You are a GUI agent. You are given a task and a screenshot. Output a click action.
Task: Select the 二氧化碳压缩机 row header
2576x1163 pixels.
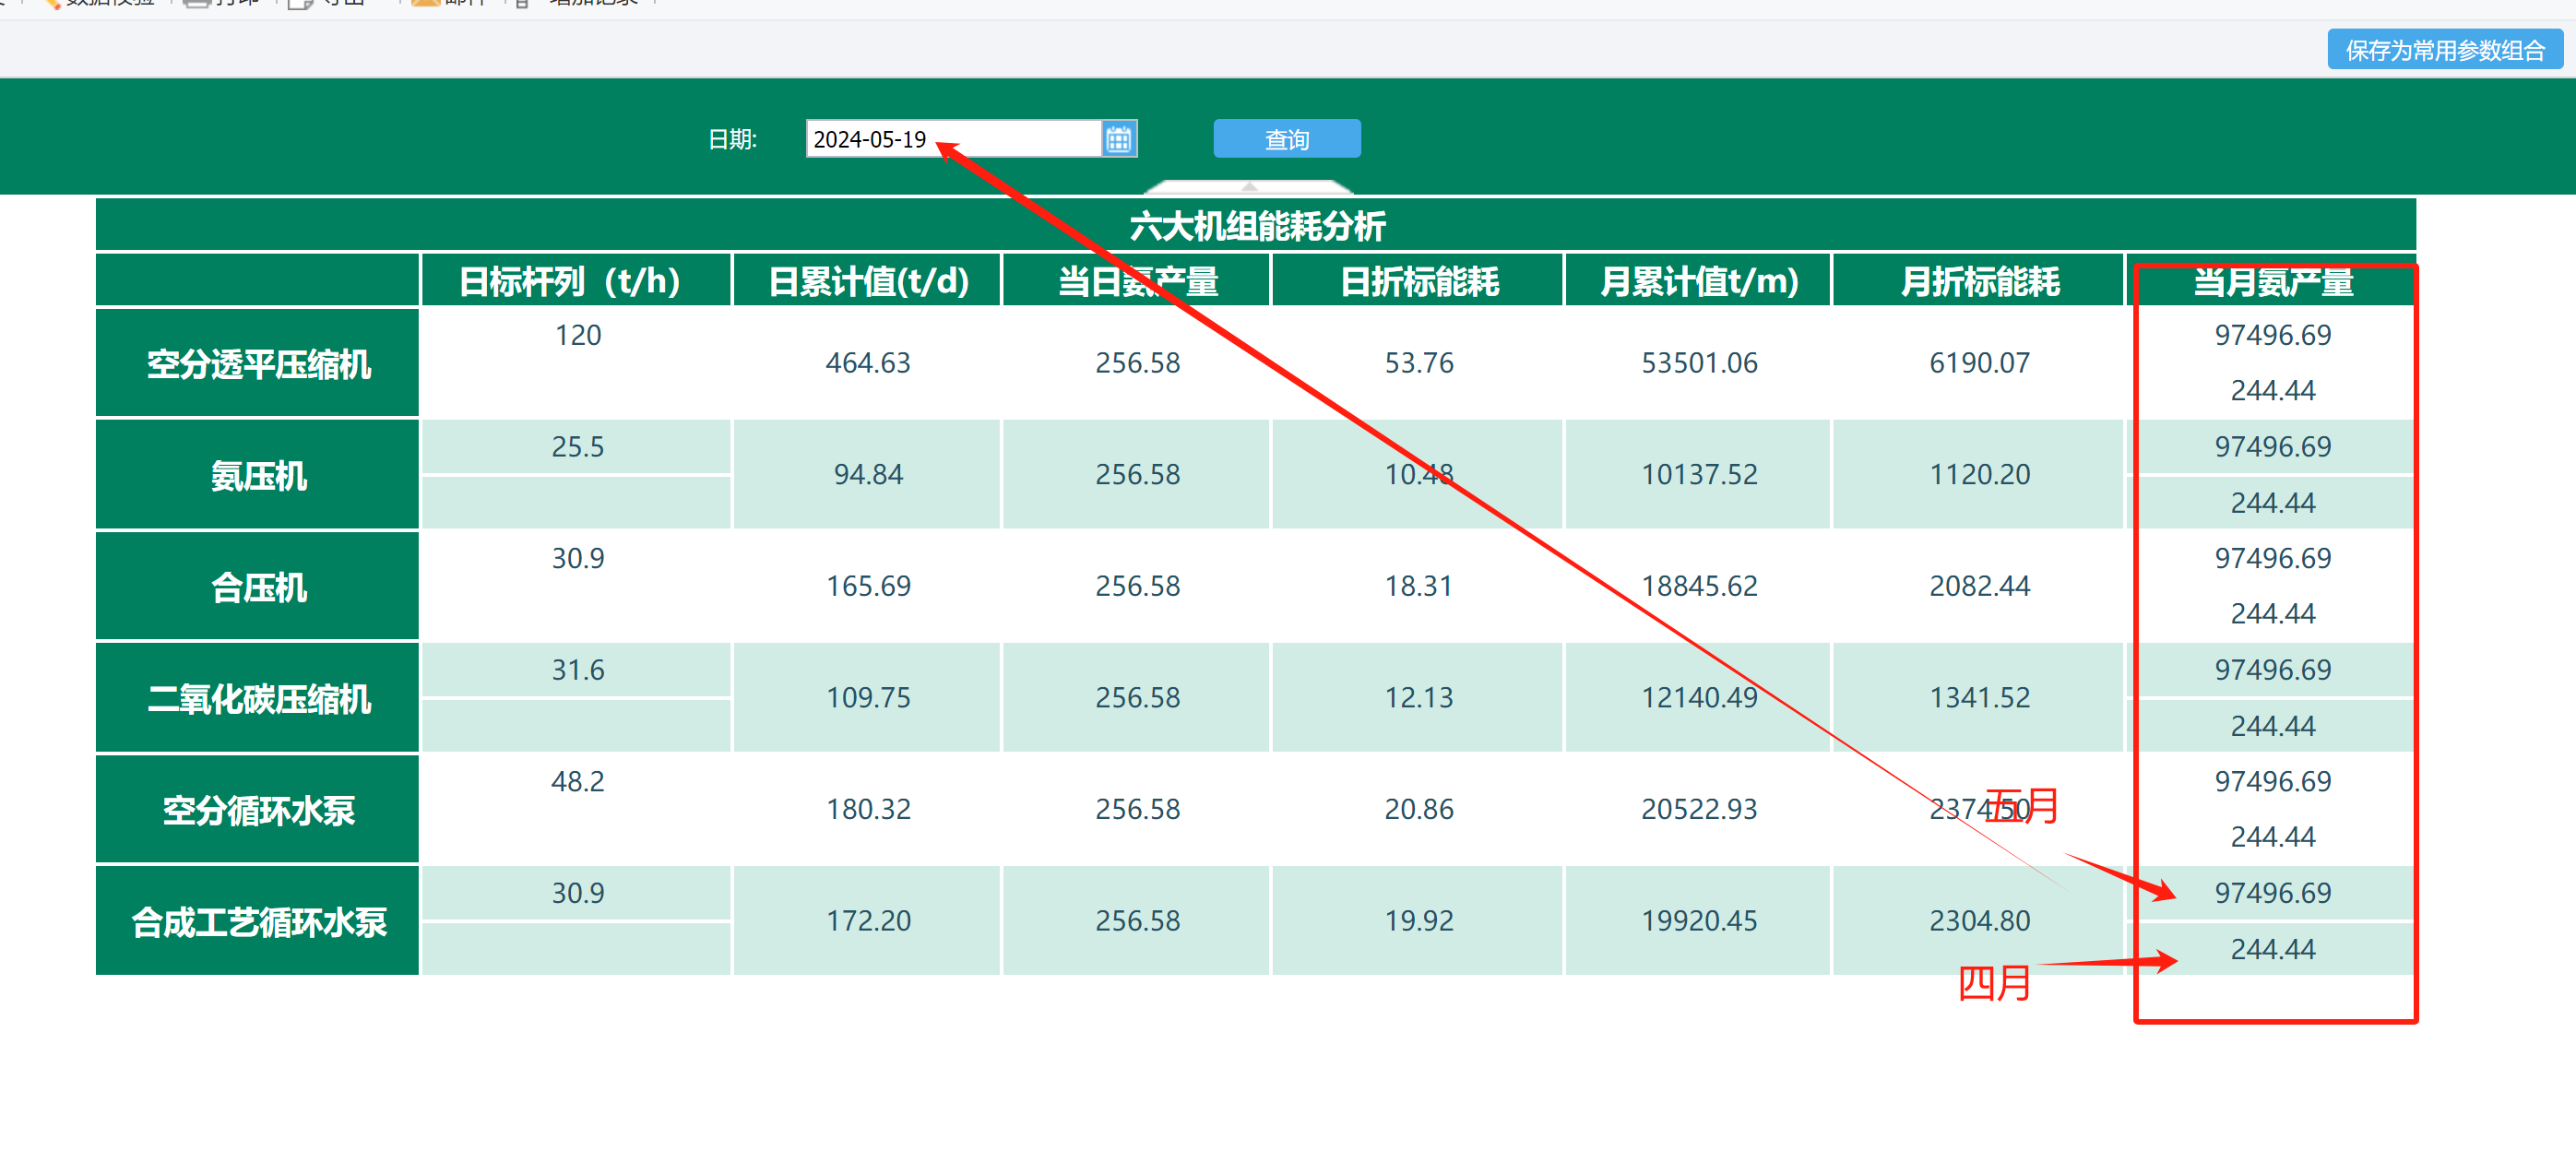258,698
